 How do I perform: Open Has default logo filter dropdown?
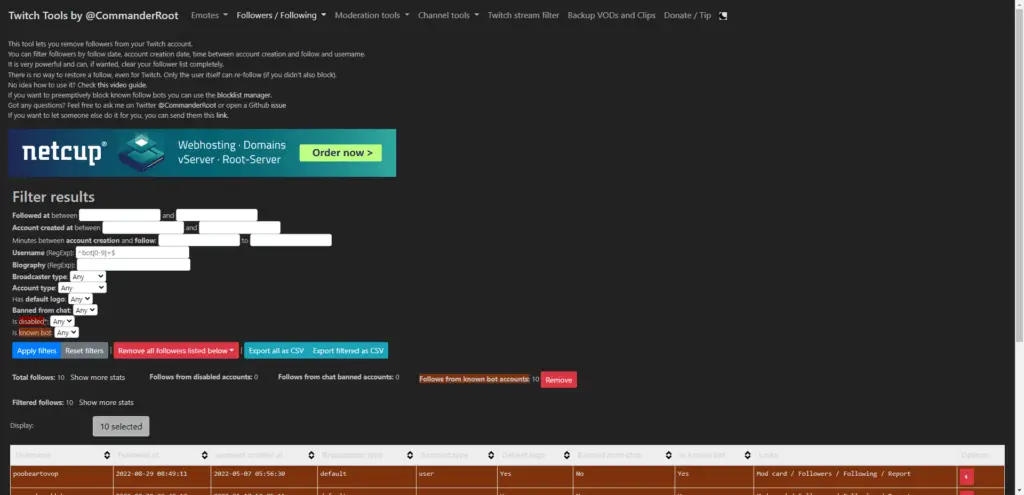click(x=80, y=299)
